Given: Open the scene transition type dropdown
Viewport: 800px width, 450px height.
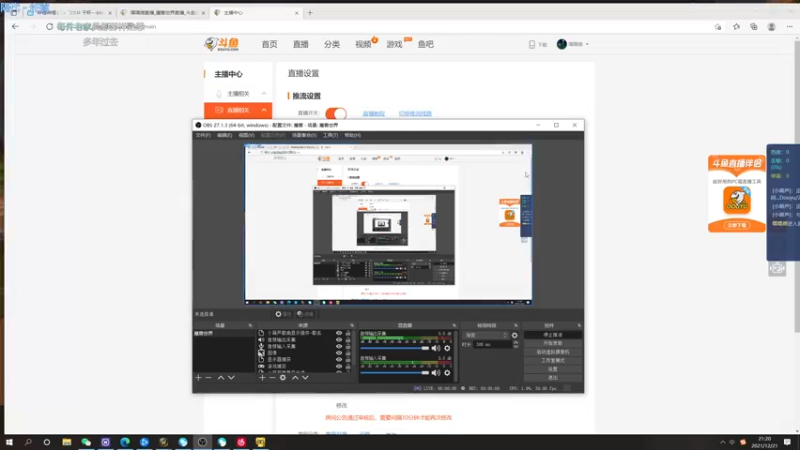Looking at the screenshot, I should click(x=486, y=335).
